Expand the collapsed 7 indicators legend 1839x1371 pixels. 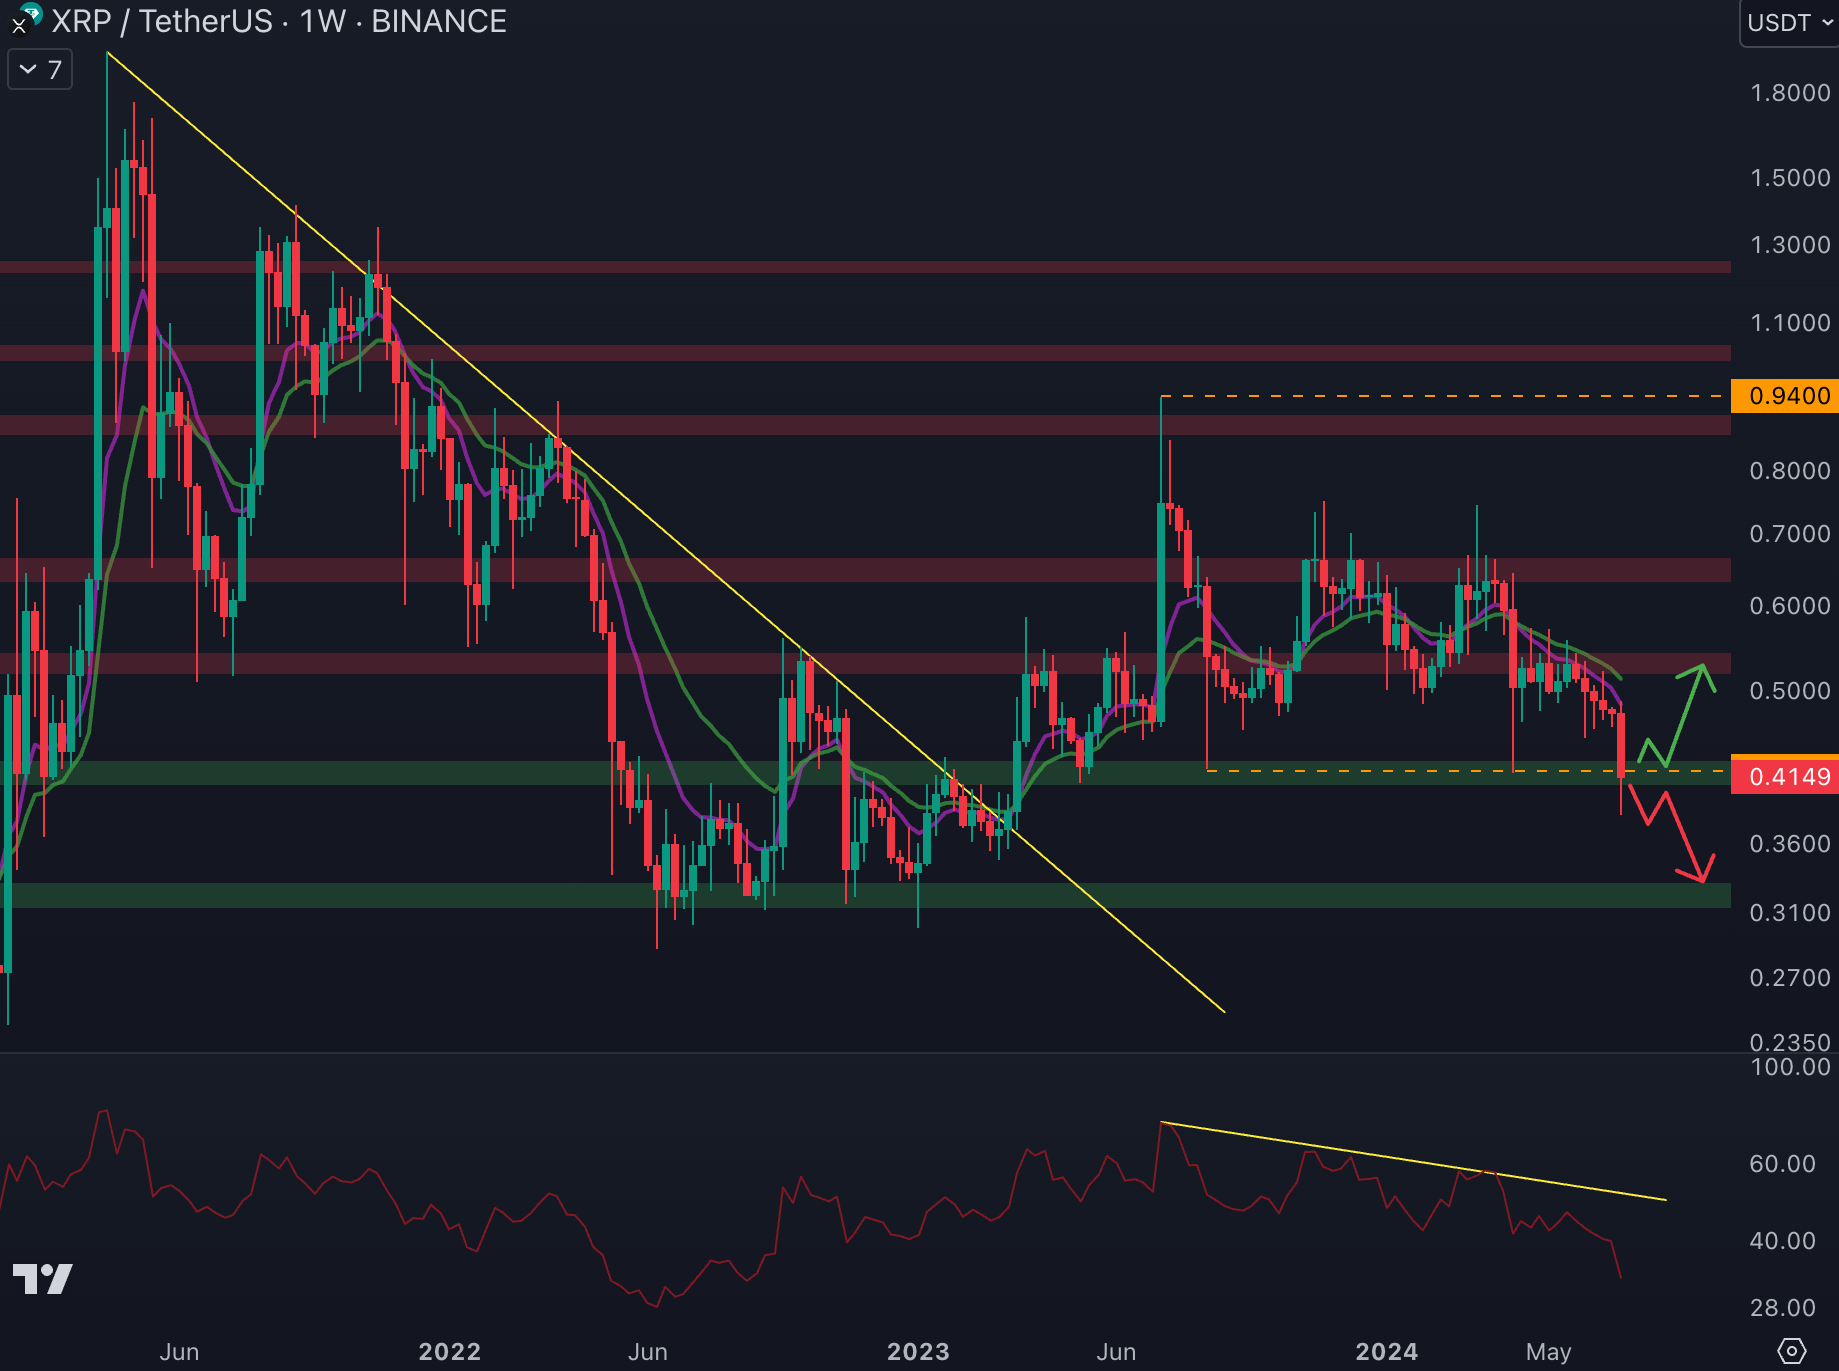[x=40, y=70]
